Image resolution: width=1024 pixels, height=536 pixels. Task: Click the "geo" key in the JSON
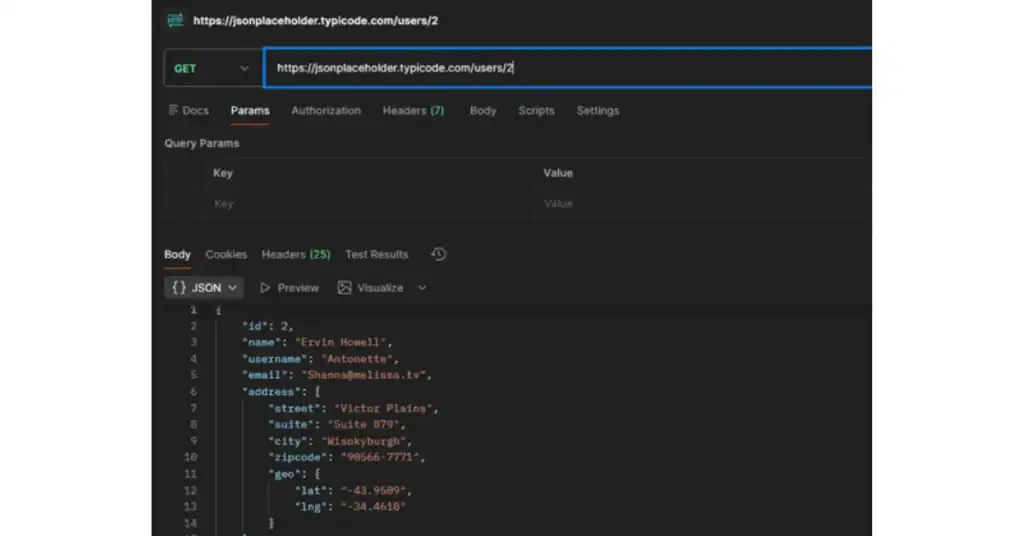tap(284, 474)
